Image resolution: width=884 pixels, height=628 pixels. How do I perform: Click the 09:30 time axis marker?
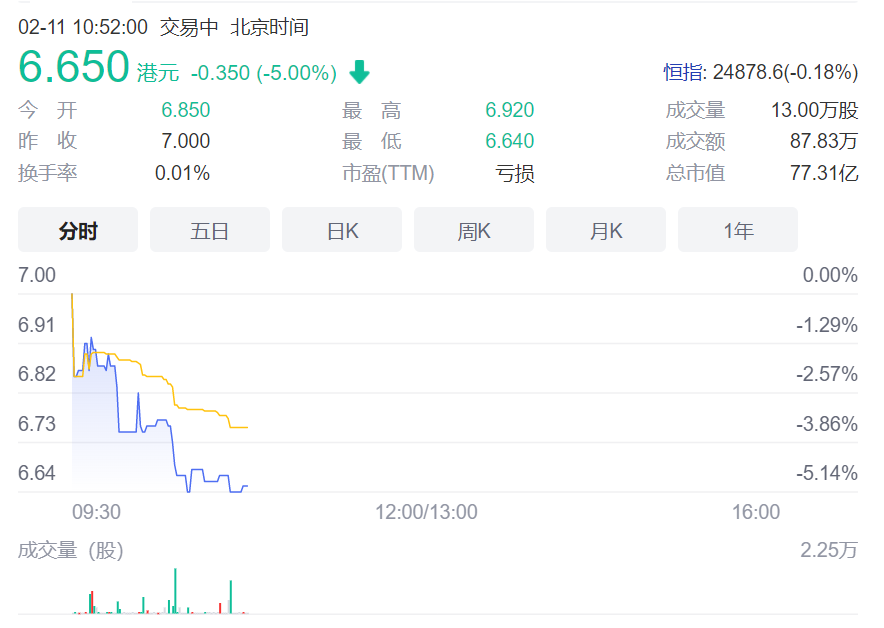(x=96, y=512)
